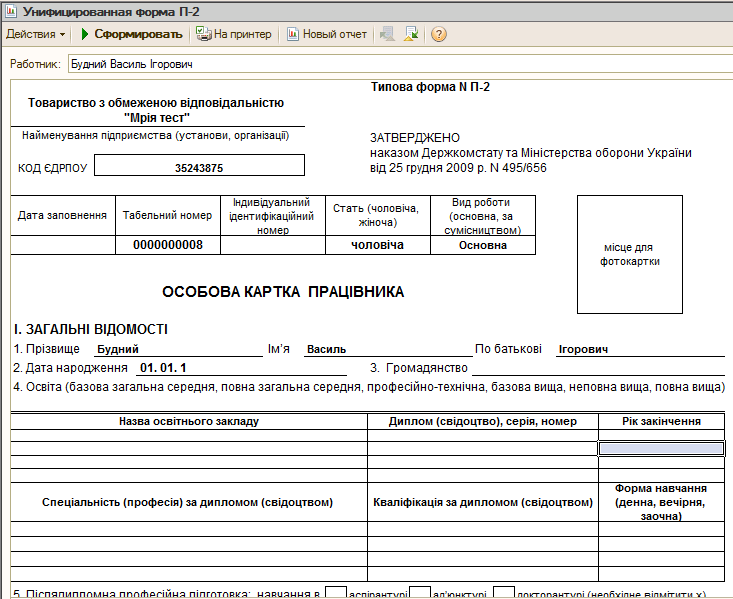This screenshot has height=599, width=733.
Task: Select the patronymic value 'Ігорович'
Action: pyautogui.click(x=583, y=349)
